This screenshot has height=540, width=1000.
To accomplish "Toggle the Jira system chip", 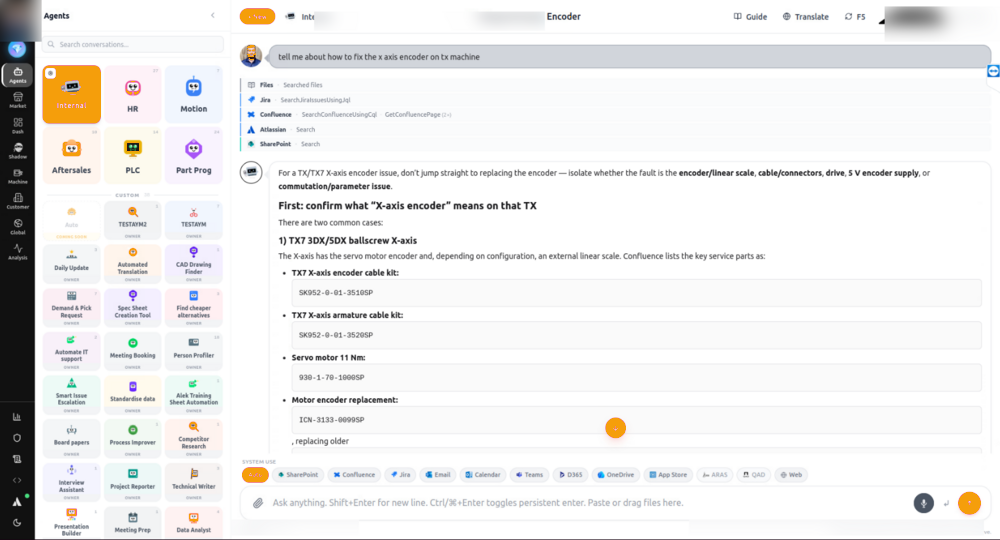I will (x=401, y=475).
